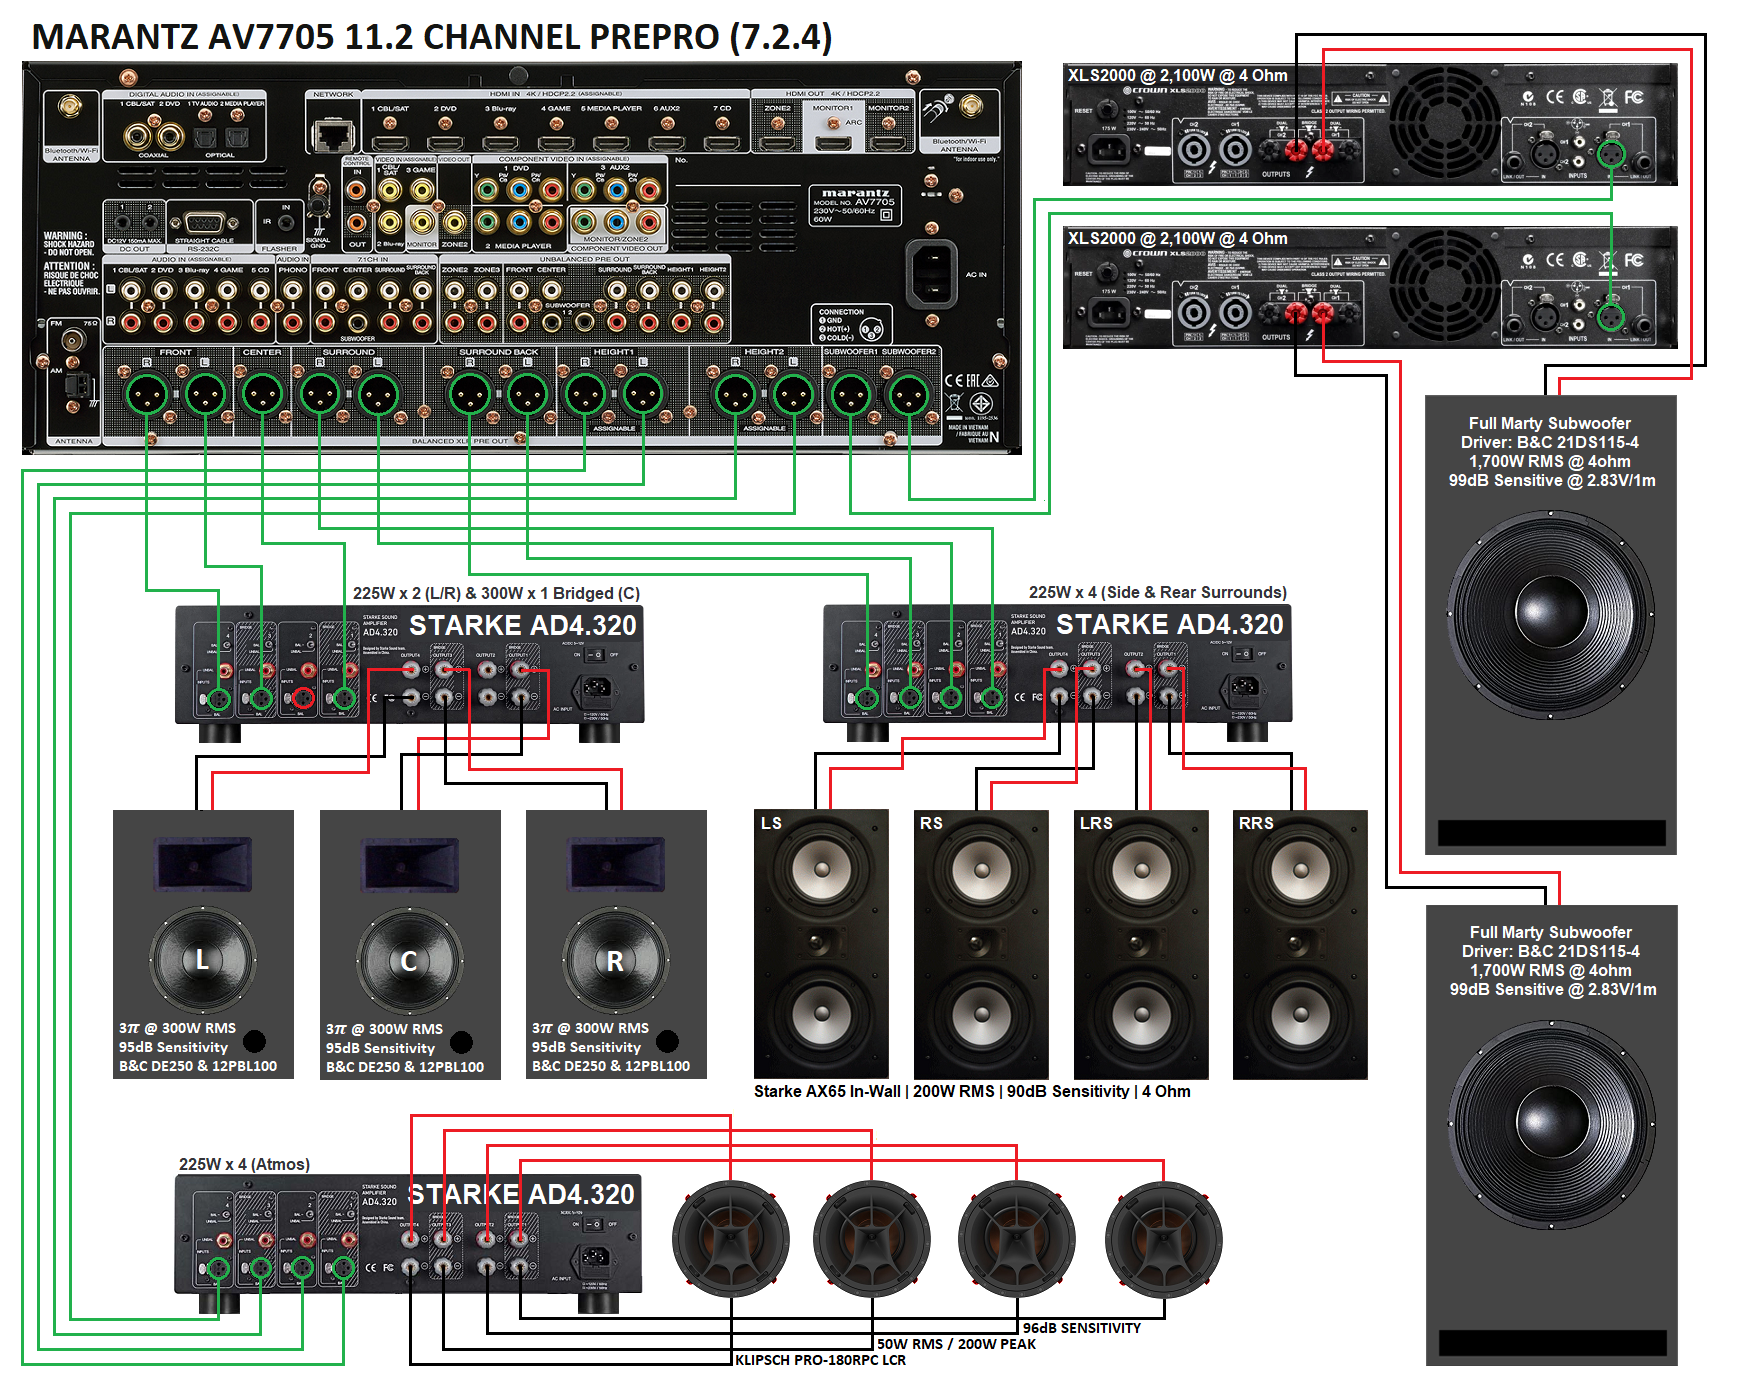Click the Marantz AC IN power socket
This screenshot has width=1748, height=1387.
coord(932,274)
